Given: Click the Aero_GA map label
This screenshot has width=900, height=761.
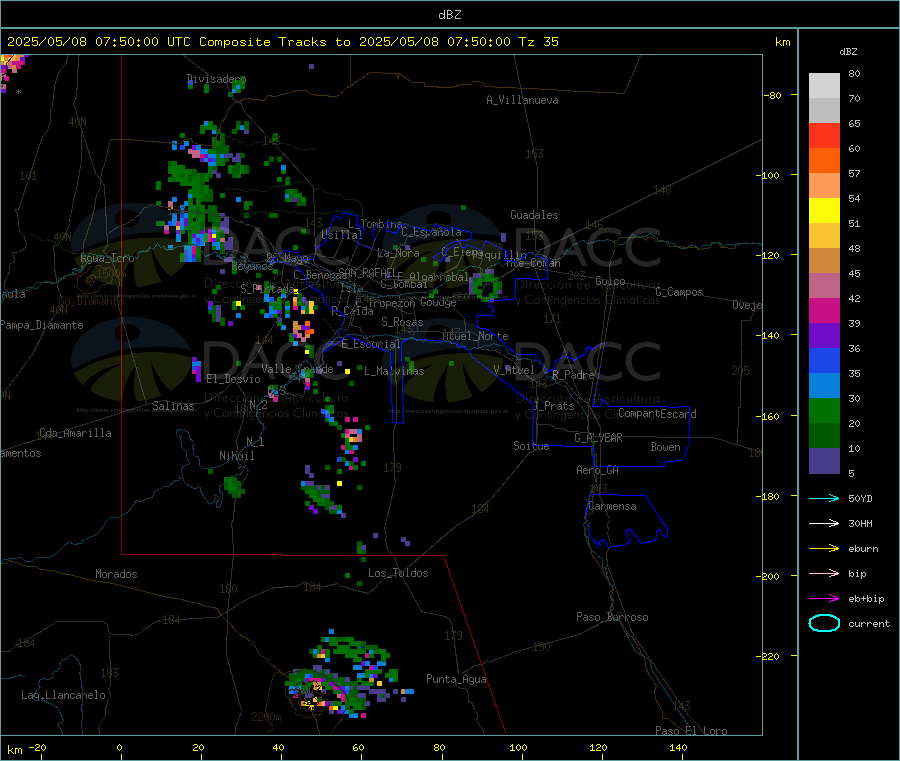Looking at the screenshot, I should [598, 471].
